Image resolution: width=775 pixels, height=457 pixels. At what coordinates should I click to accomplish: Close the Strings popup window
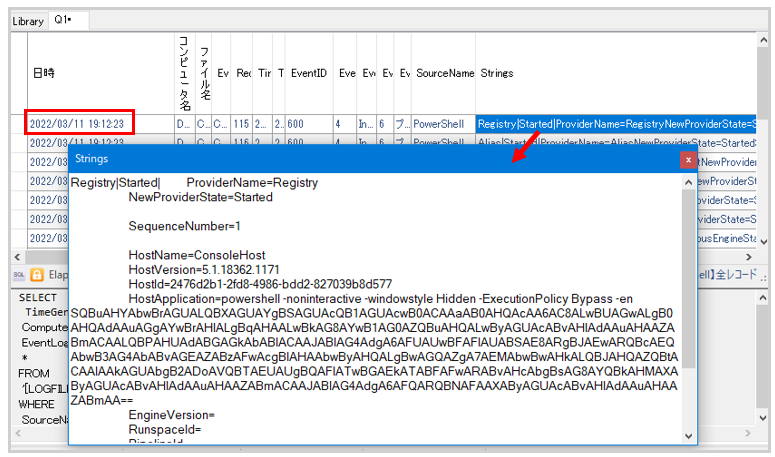tap(688, 160)
